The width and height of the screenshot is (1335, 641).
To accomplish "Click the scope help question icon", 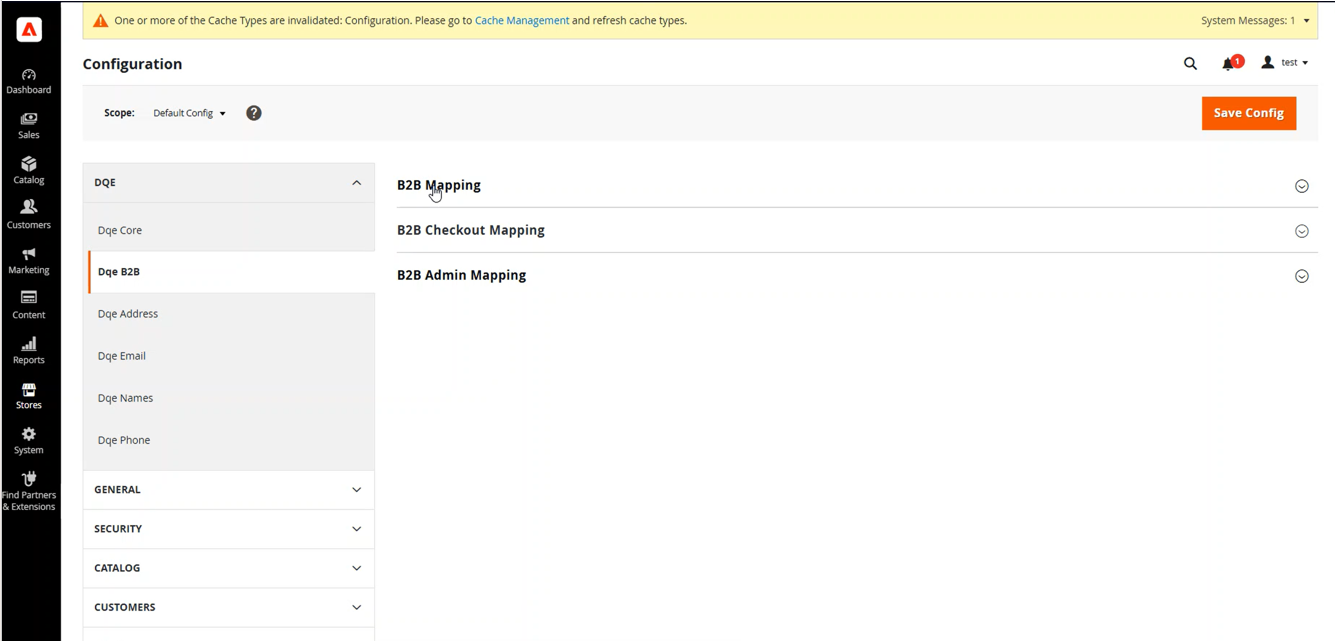I will (x=254, y=113).
